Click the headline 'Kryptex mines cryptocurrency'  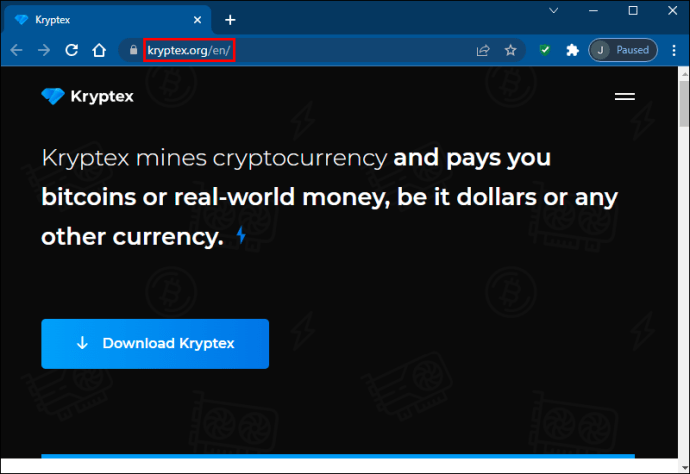click(x=214, y=158)
